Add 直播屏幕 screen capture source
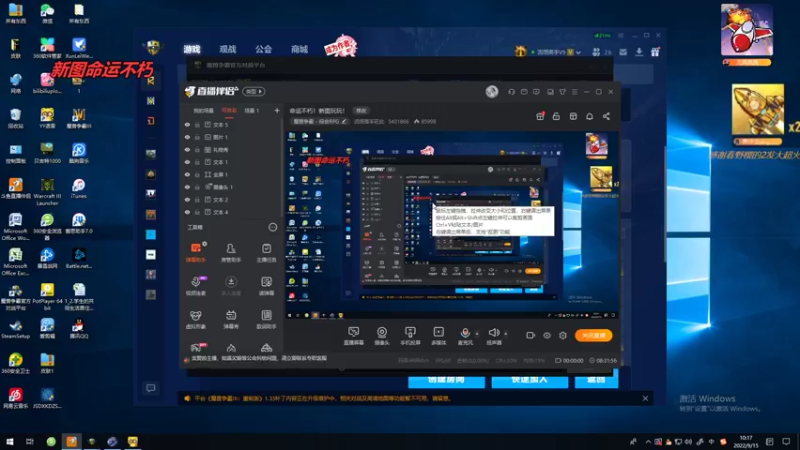The width and height of the screenshot is (800, 450). click(x=354, y=336)
